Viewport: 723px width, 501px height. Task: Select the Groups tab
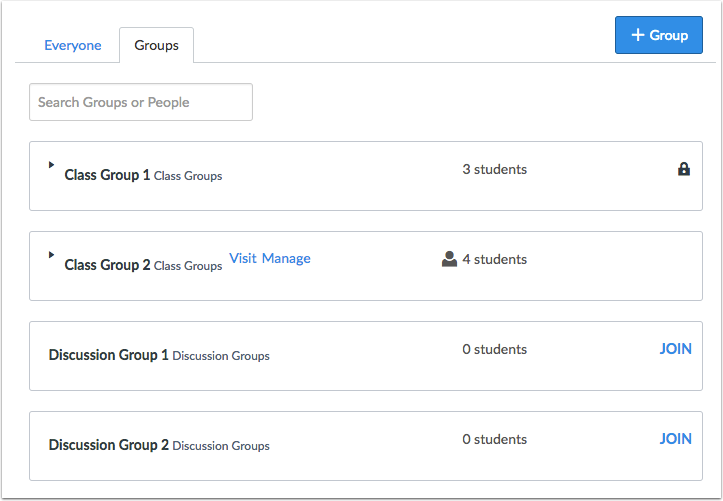coord(156,45)
